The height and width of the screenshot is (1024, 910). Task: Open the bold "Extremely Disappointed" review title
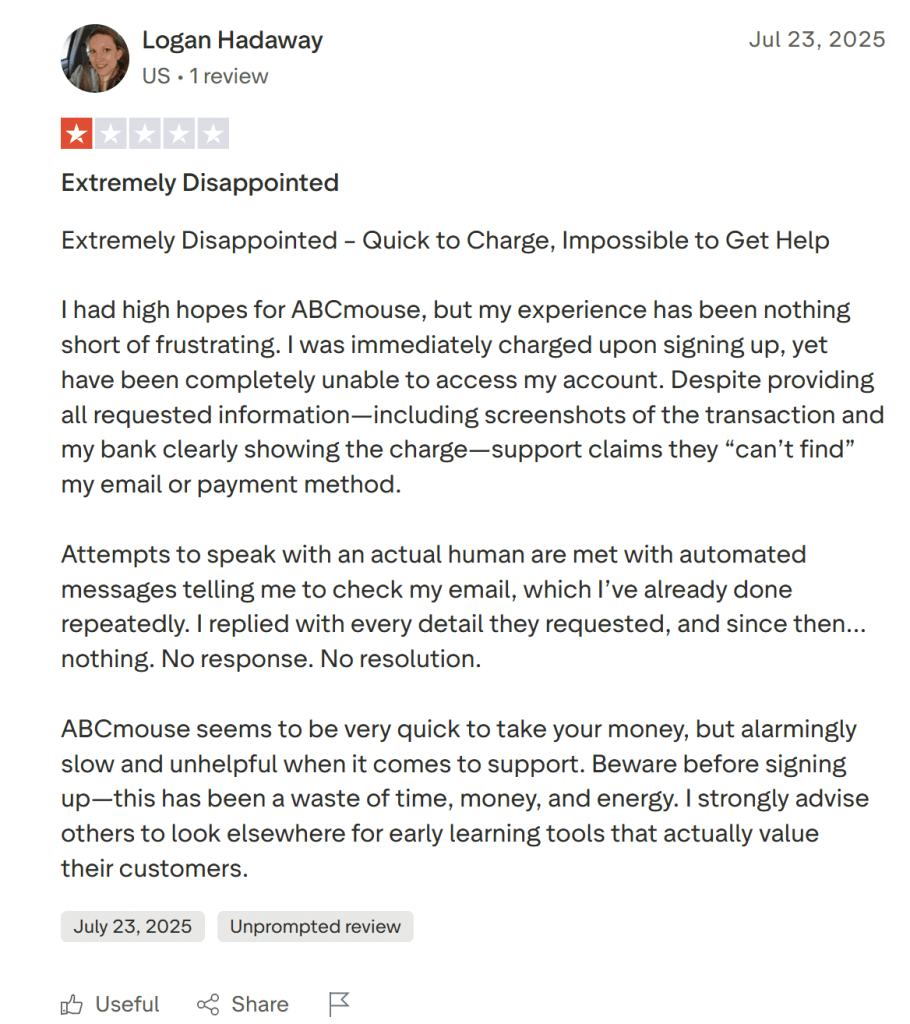[x=200, y=183]
